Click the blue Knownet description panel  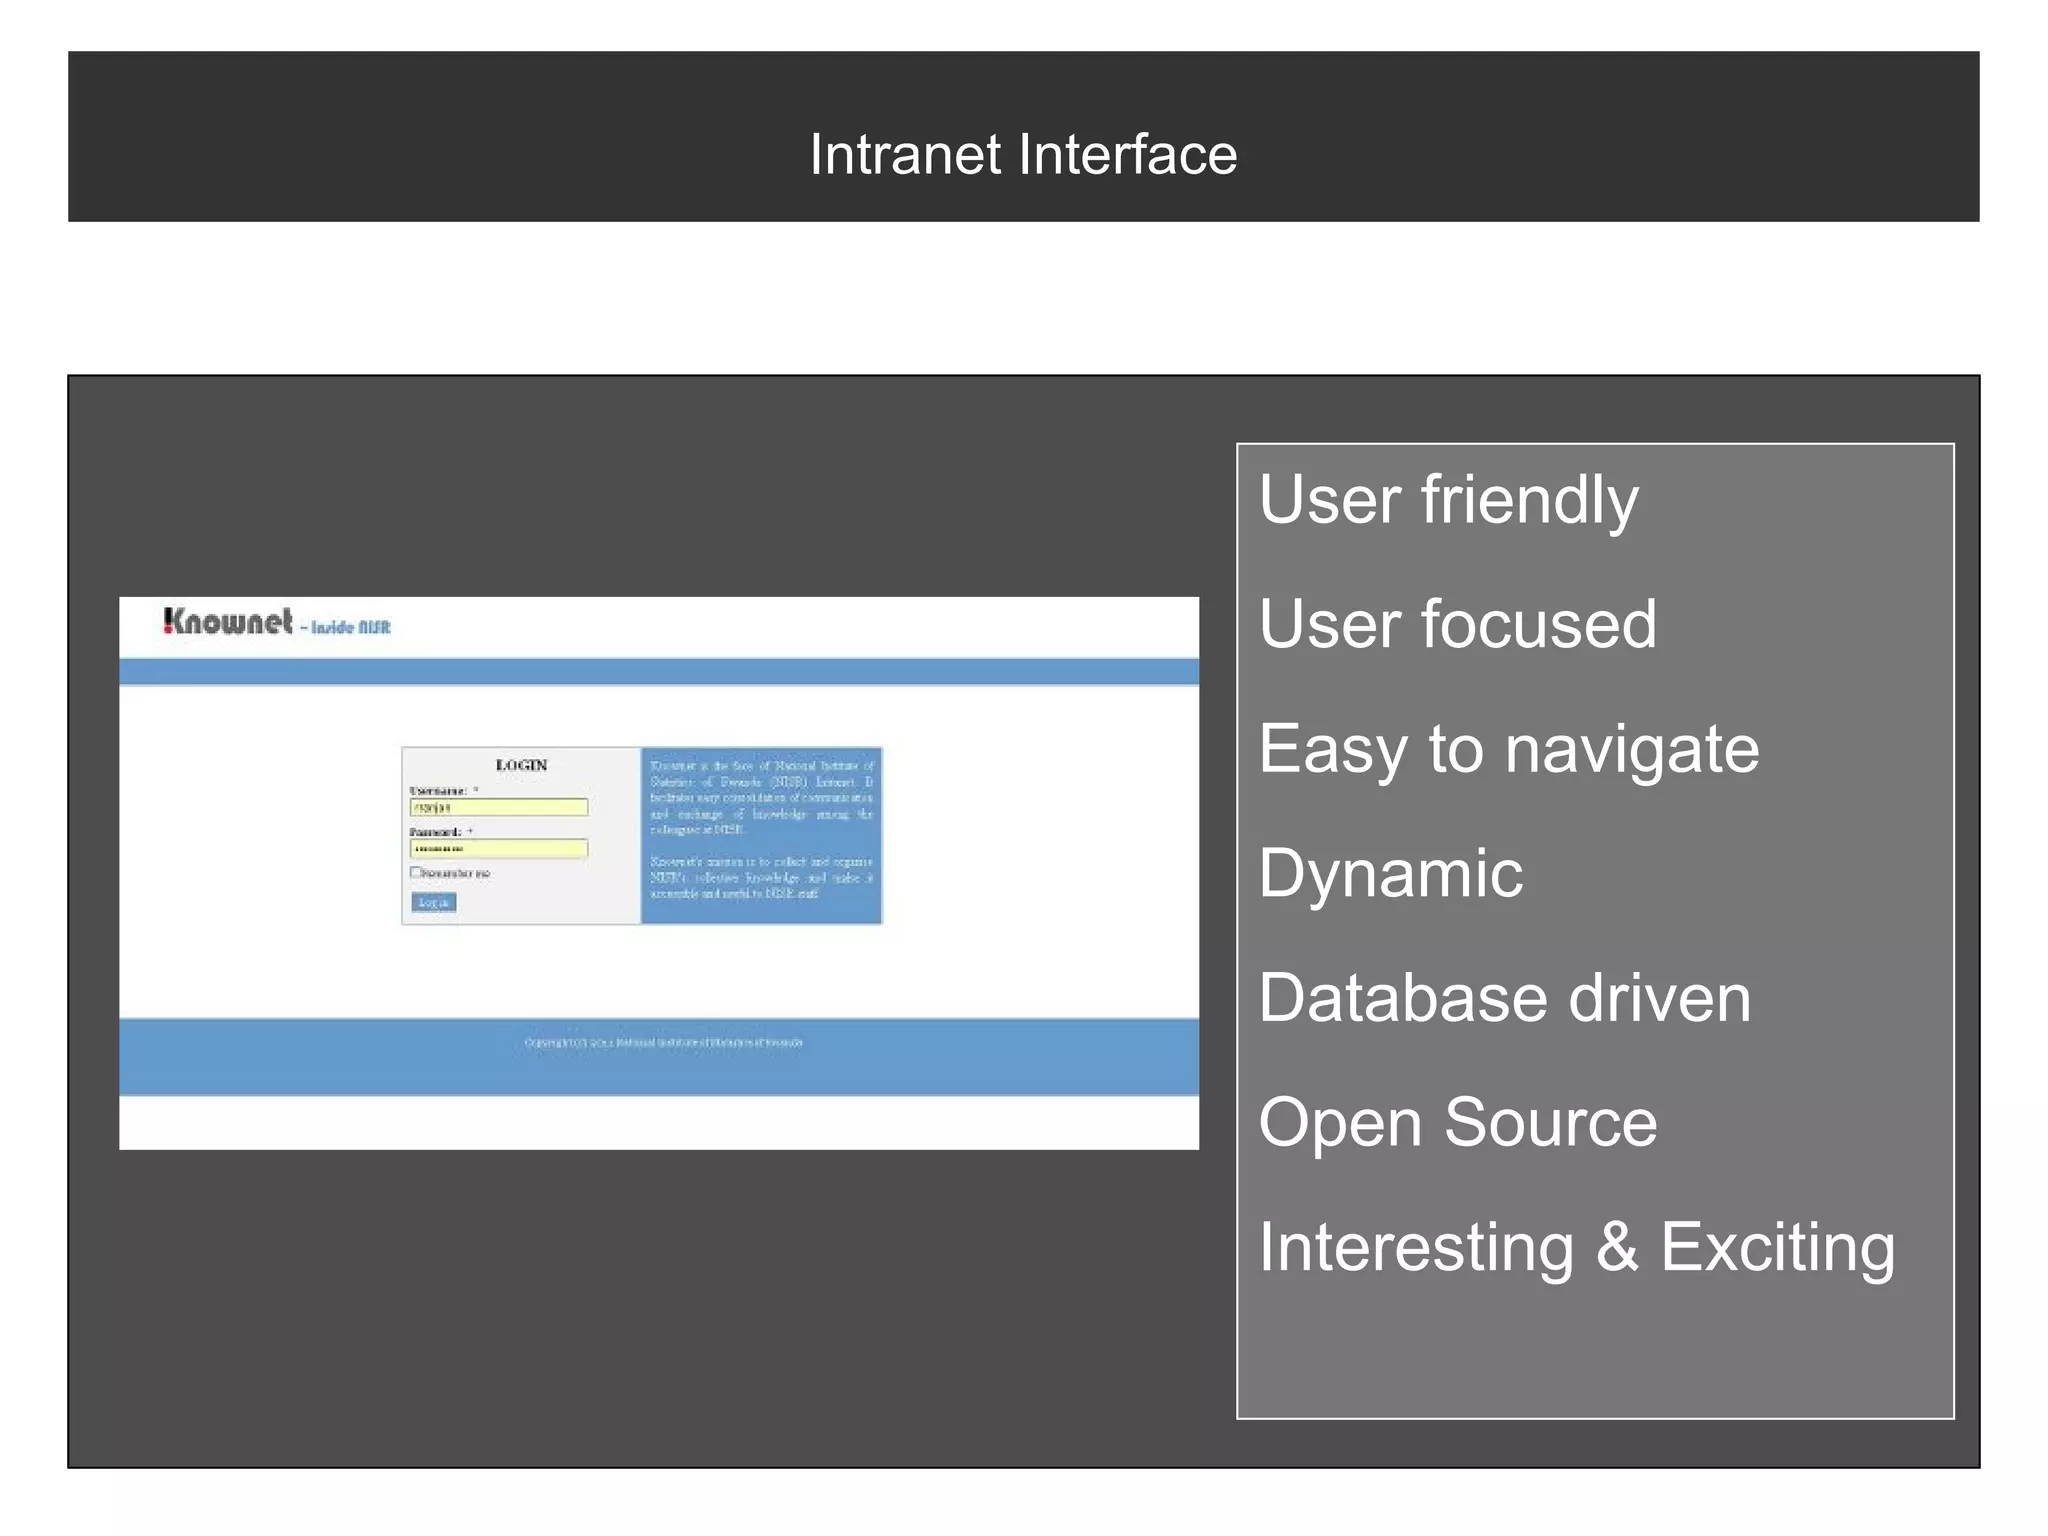pos(761,835)
